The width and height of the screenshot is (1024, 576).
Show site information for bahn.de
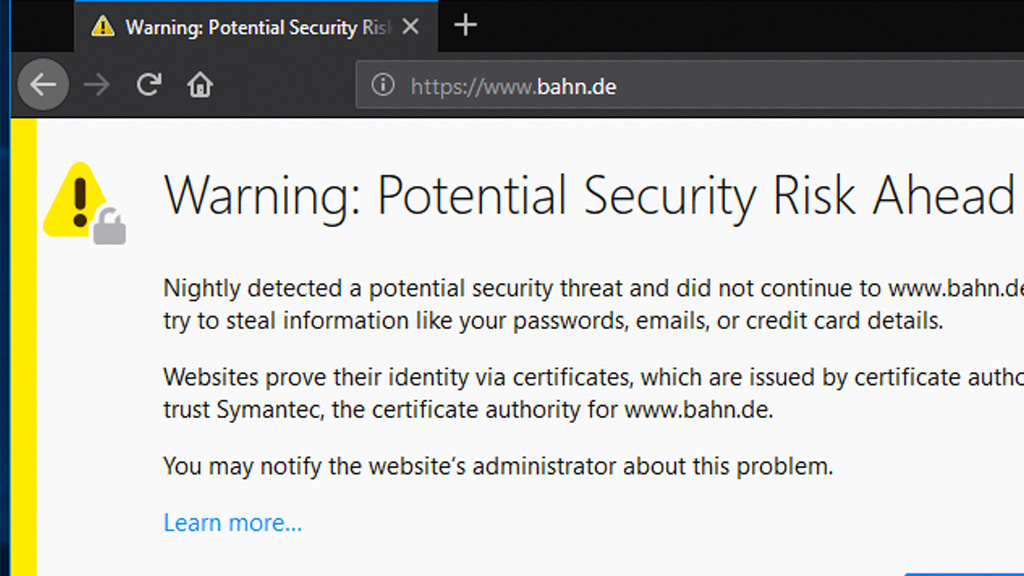pyautogui.click(x=383, y=85)
